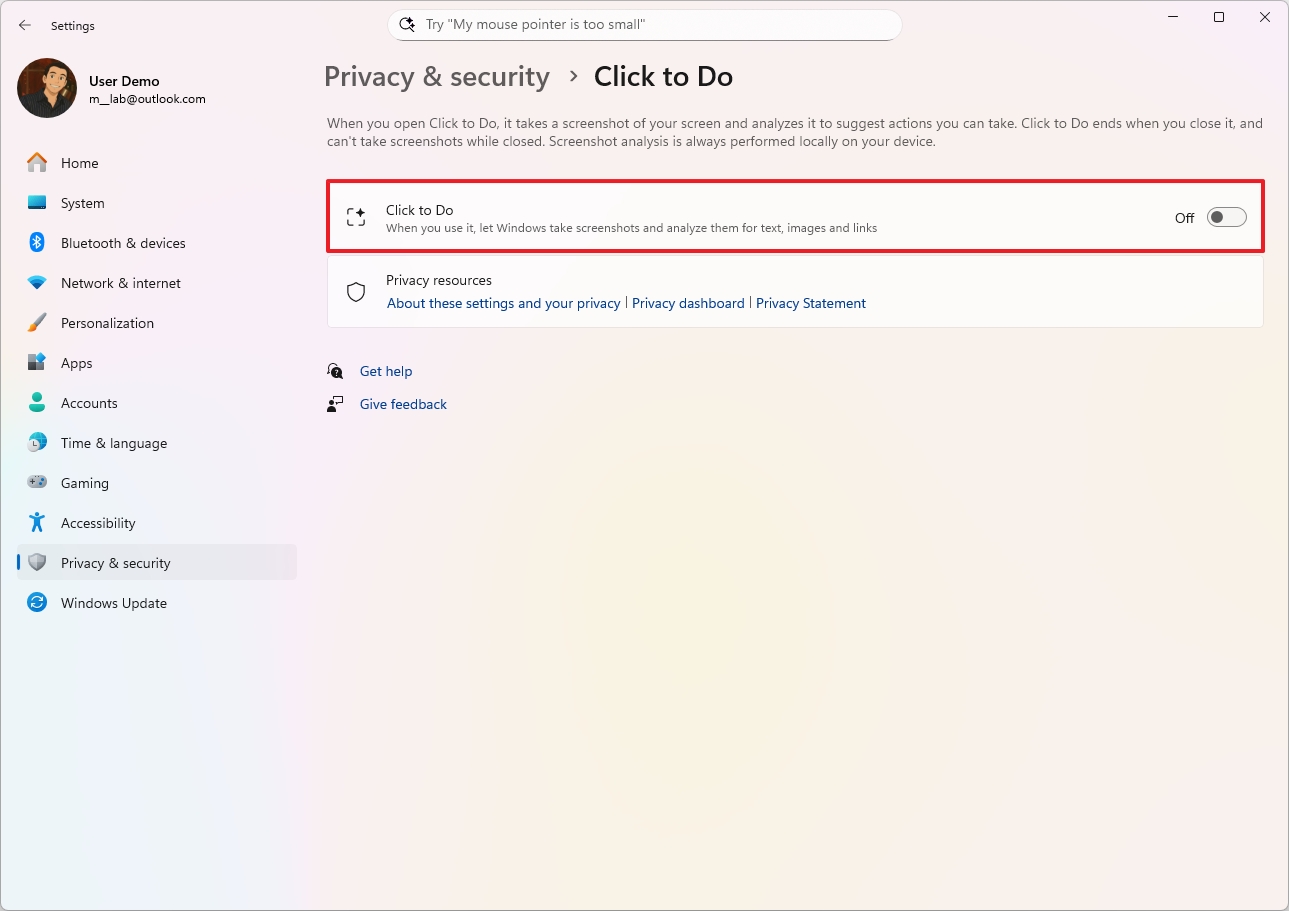The image size is (1289, 911).
Task: Click the Gaming controller icon
Action: point(37,482)
